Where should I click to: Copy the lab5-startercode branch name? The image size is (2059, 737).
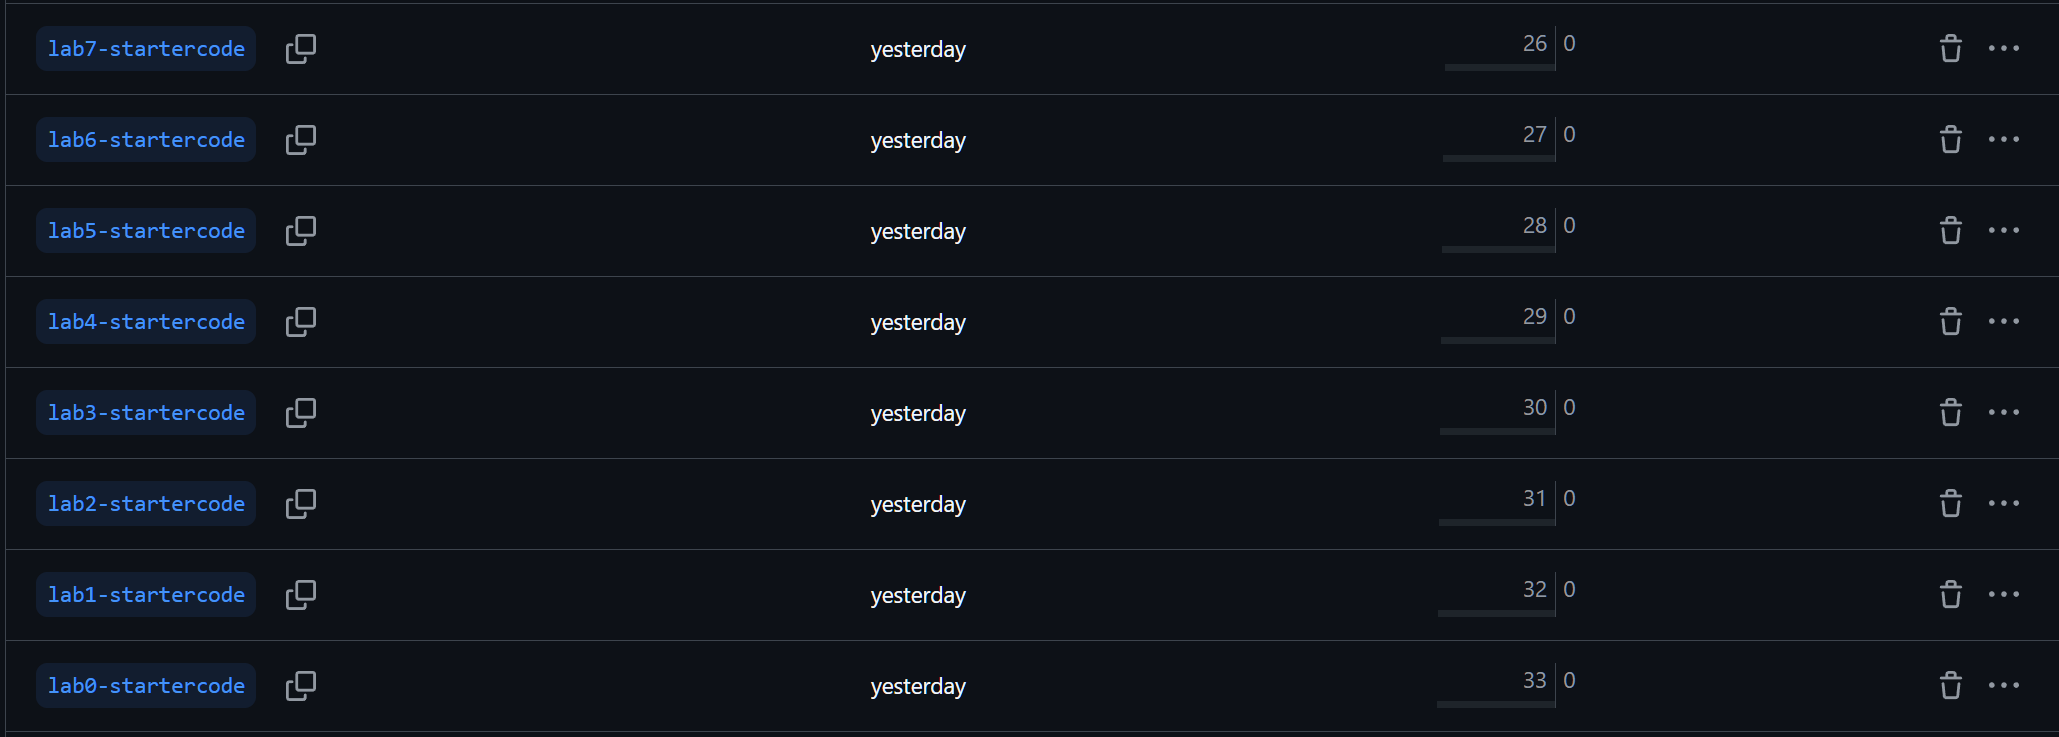(300, 231)
